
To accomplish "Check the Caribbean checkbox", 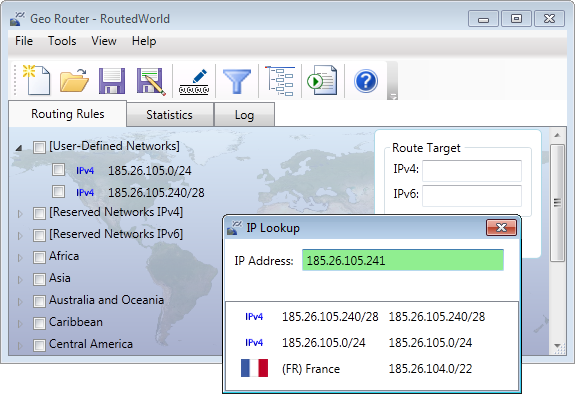I will [x=39, y=323].
